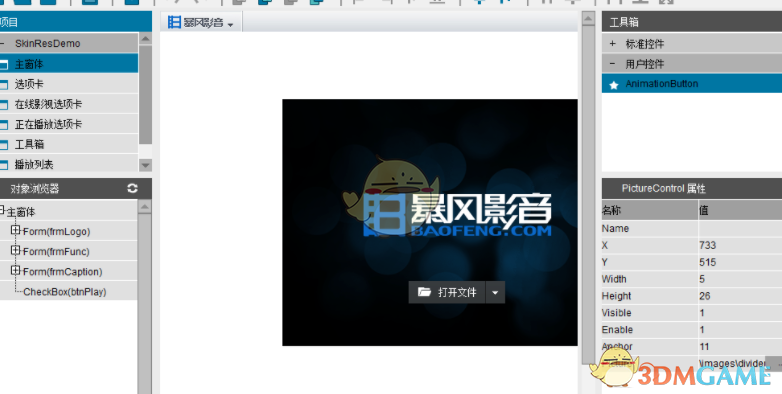Click the 暴风影音 BAOFENG.COM logo picture
The width and height of the screenshot is (782, 394).
[457, 214]
